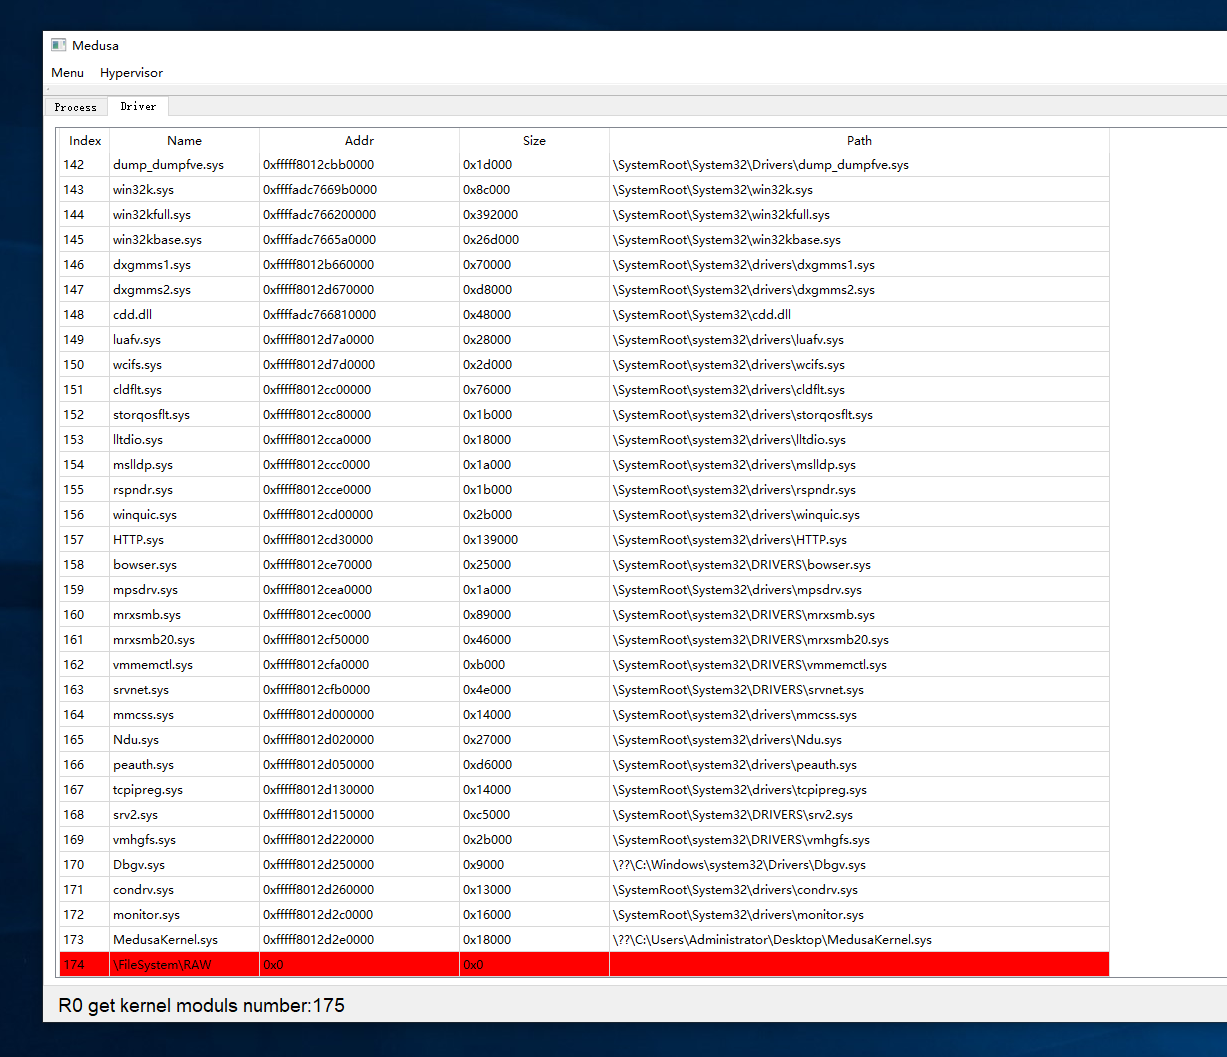Select MedusaKernel.sys in the Name column
The height and width of the screenshot is (1057, 1227).
[x=185, y=940]
